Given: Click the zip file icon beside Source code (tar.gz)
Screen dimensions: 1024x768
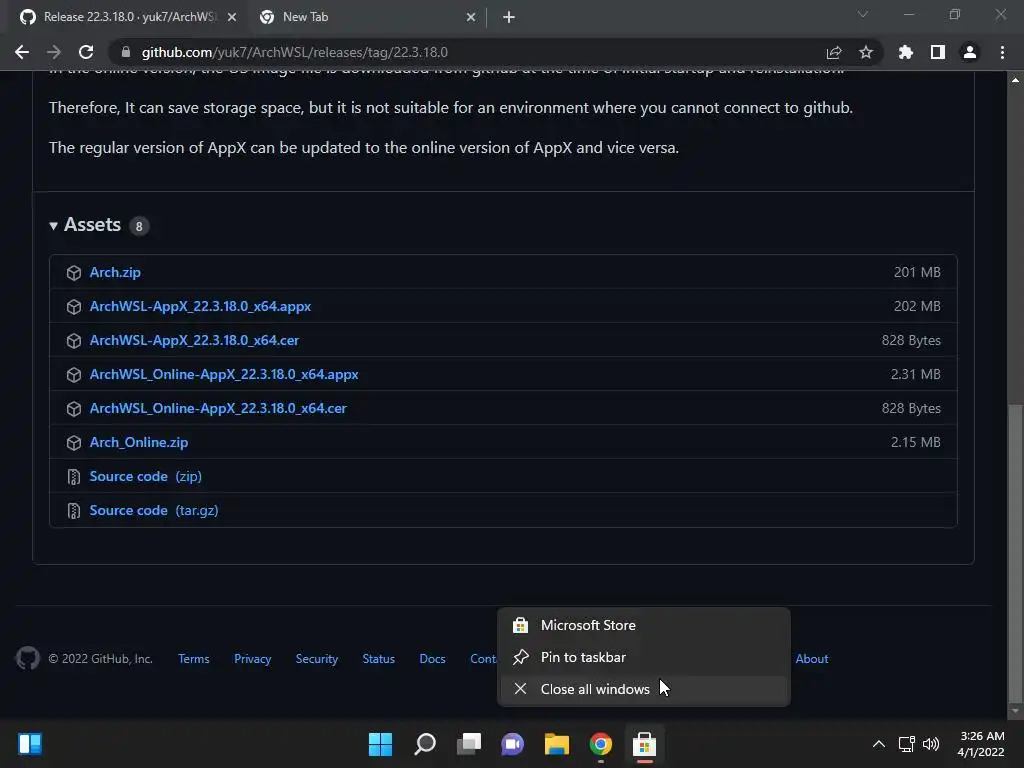Looking at the screenshot, I should (74, 511).
